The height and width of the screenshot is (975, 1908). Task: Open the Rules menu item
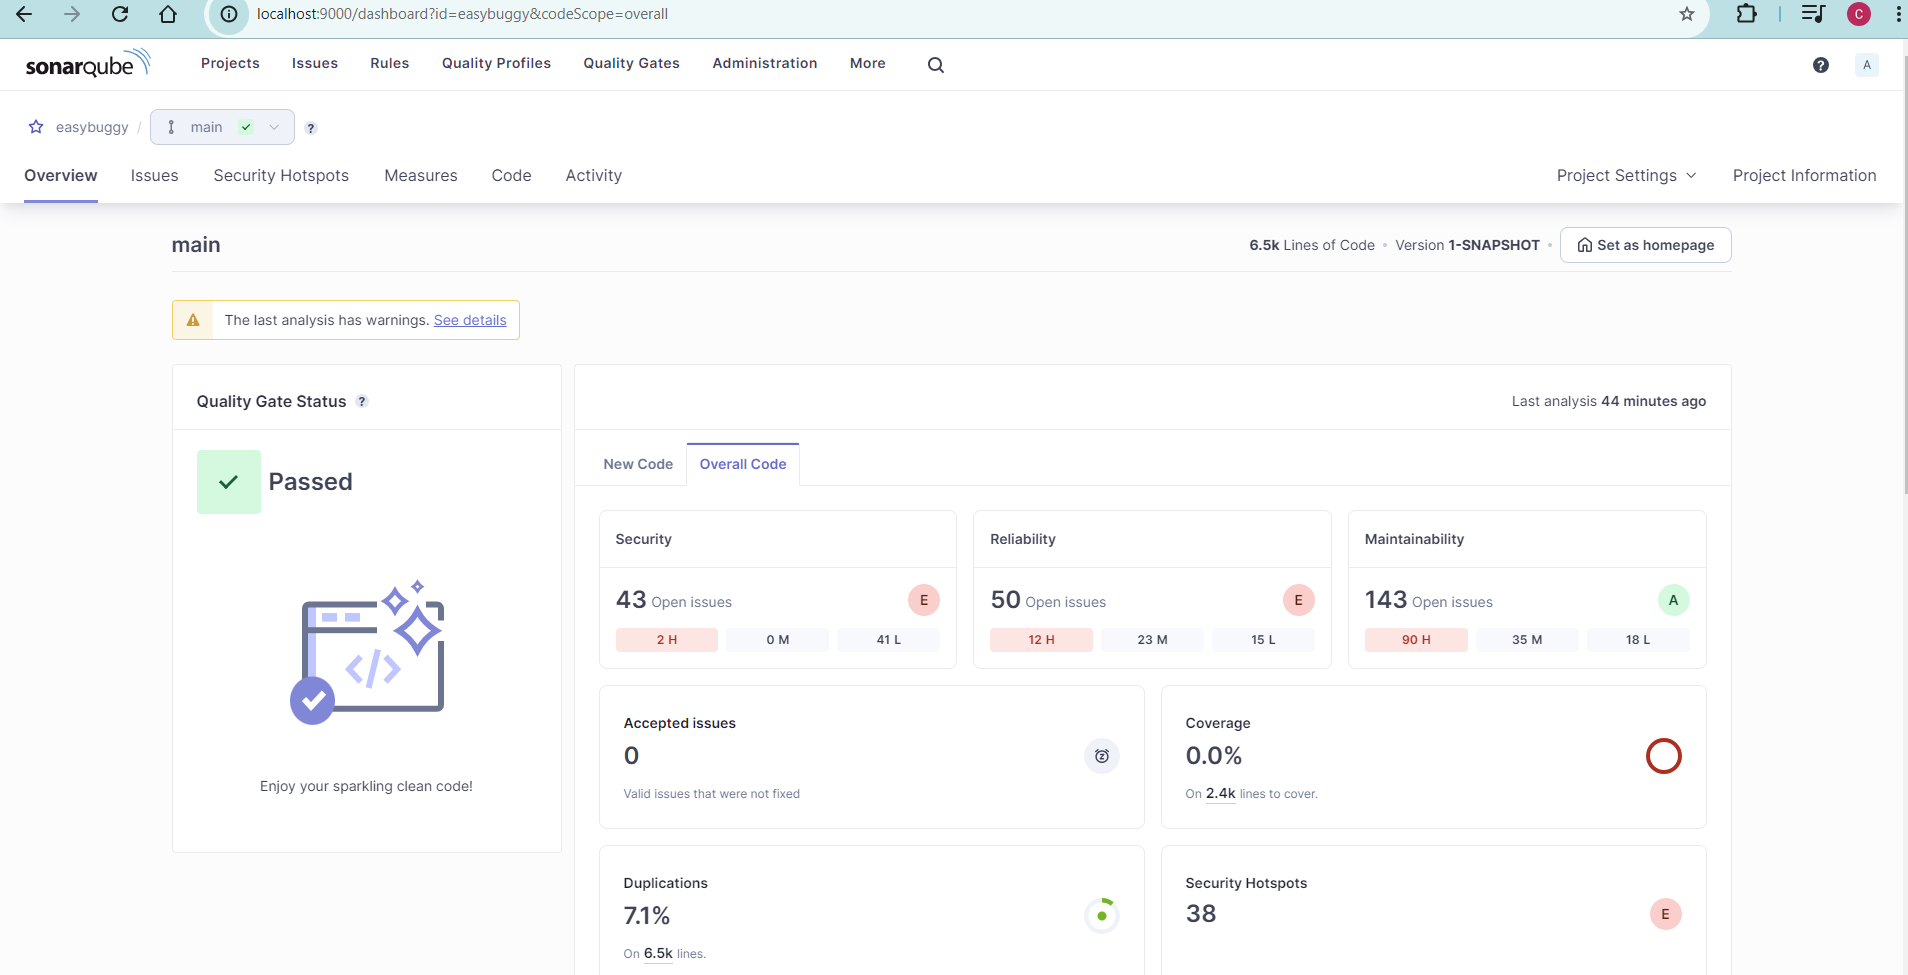click(389, 63)
